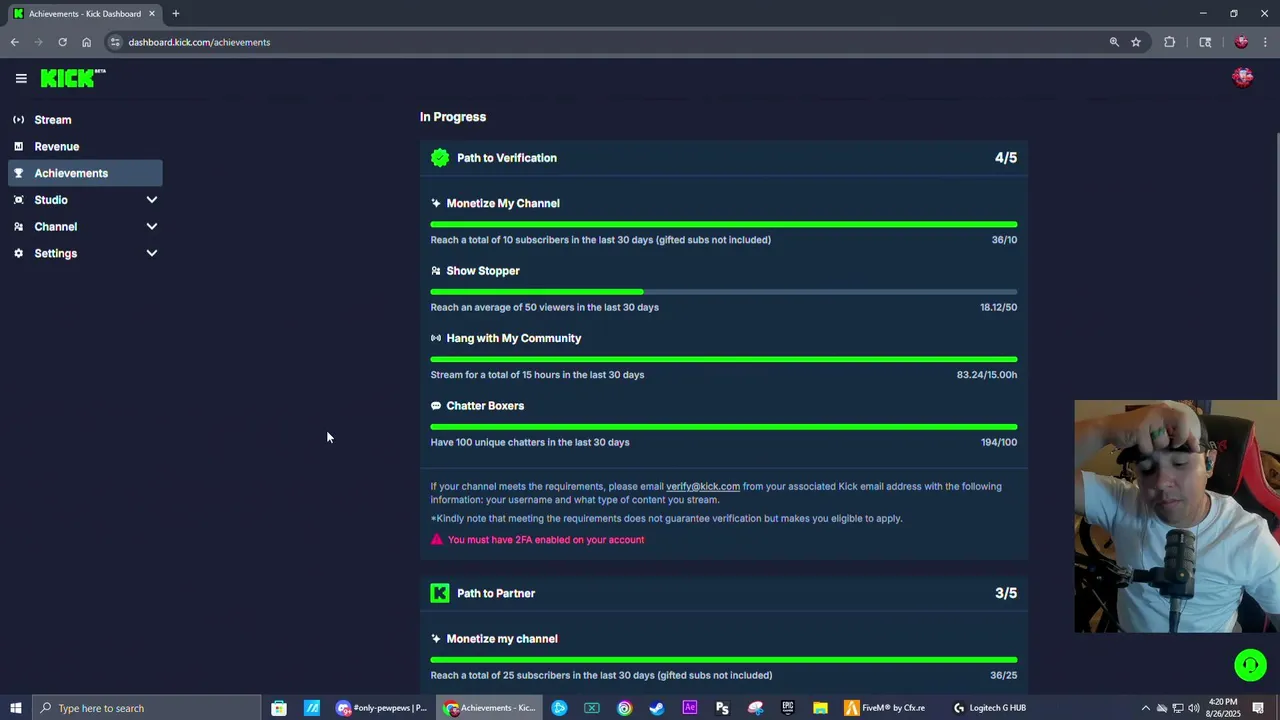Viewport: 1280px width, 720px height.
Task: Switch to #only-pewpews Discord window
Action: [x=381, y=708]
